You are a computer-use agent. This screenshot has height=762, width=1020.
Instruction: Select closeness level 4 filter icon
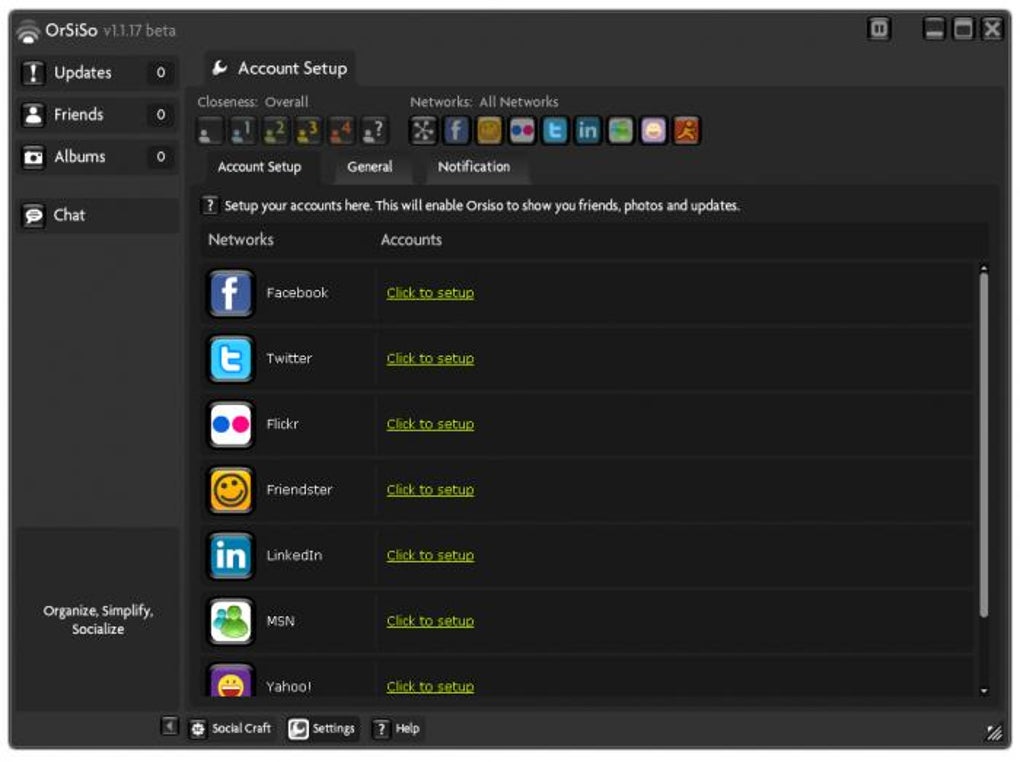coord(342,131)
